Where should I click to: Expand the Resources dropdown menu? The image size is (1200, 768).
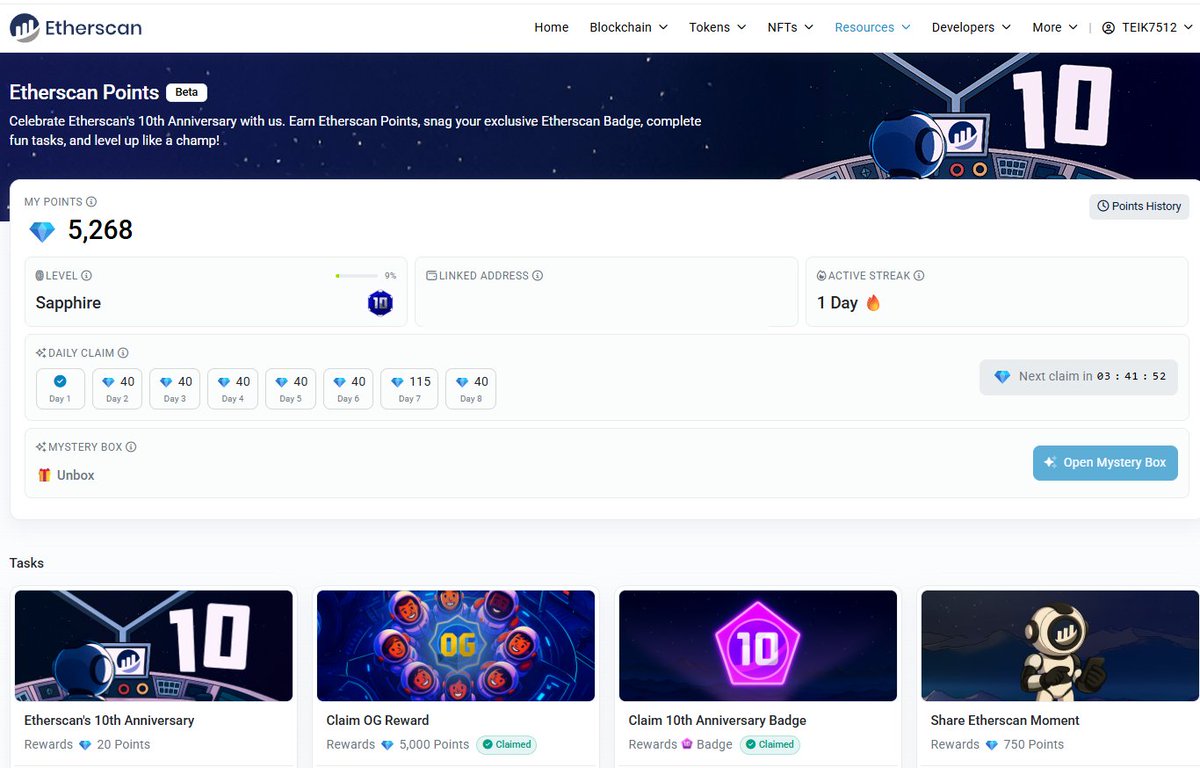click(872, 27)
